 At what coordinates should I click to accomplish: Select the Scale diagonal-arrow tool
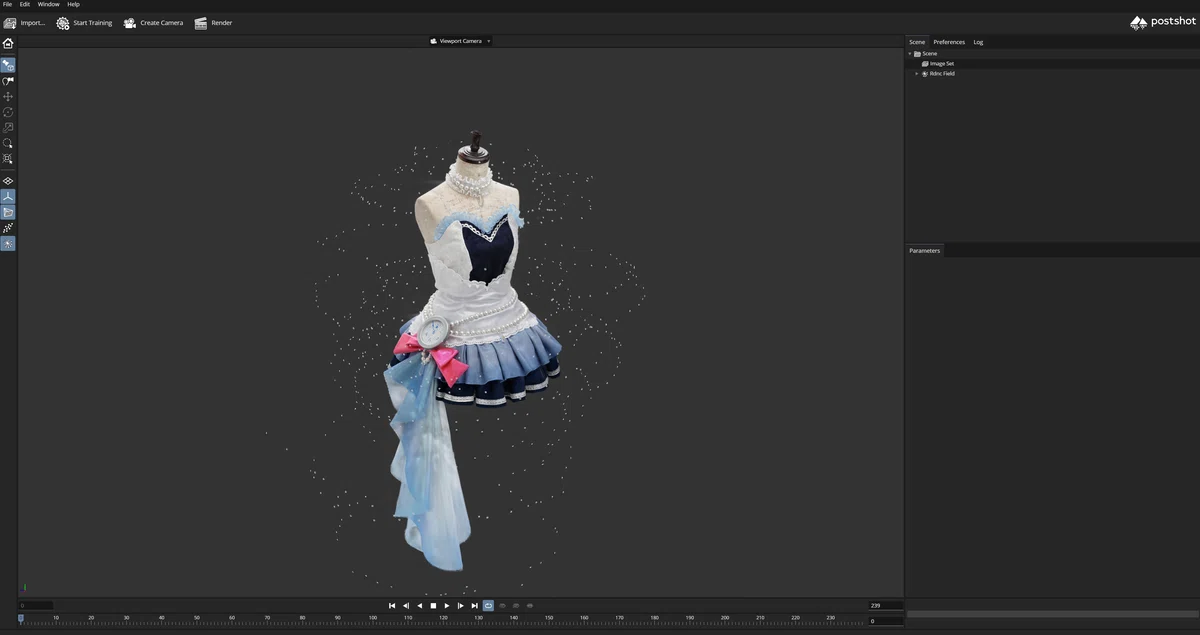click(x=8, y=128)
